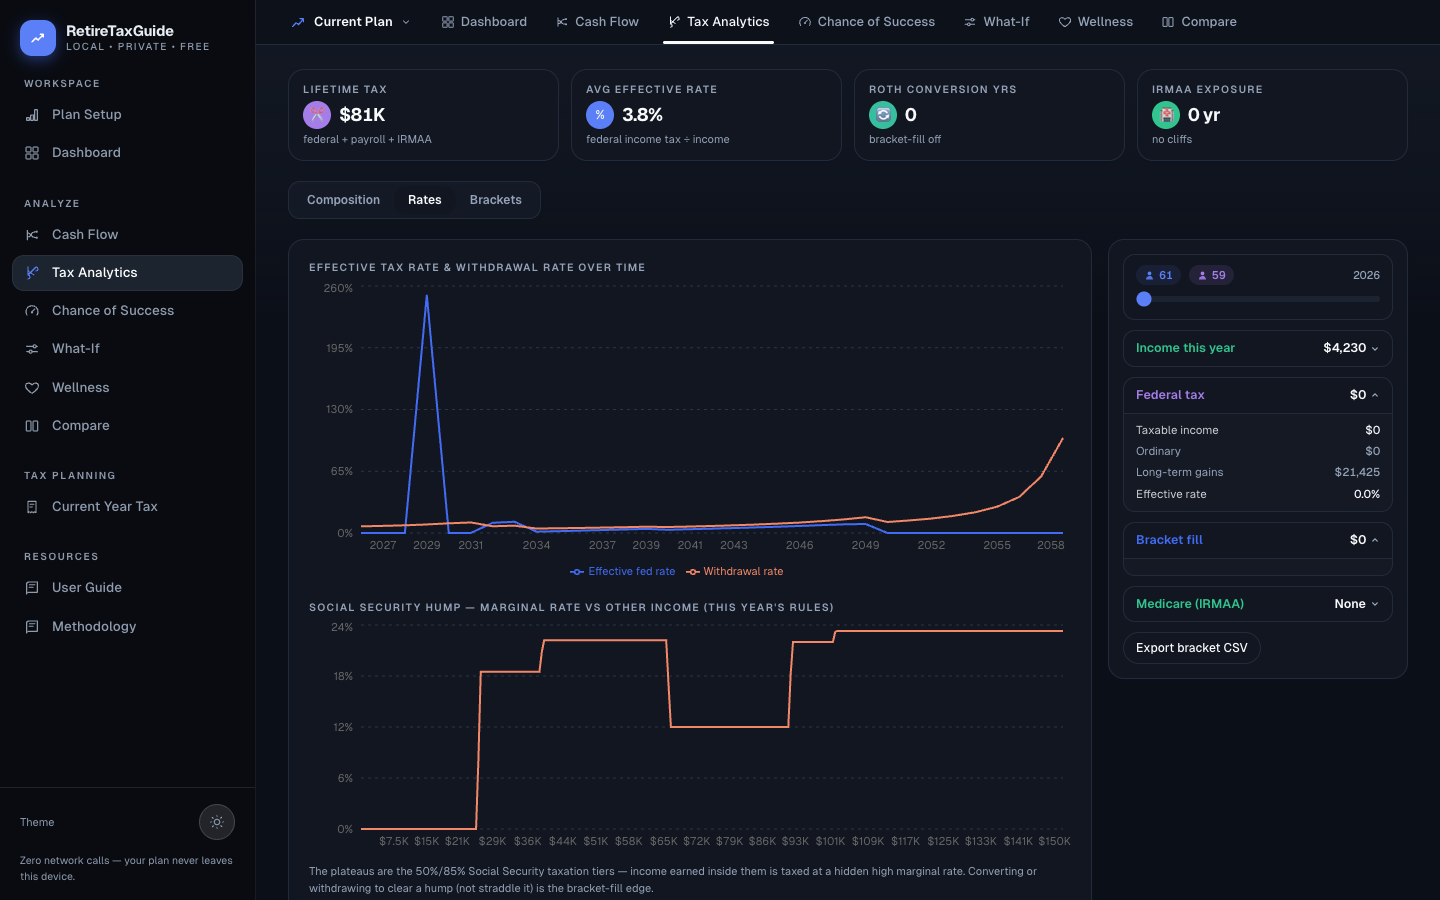Open the Compare top tab
The width and height of the screenshot is (1440, 900).
1199,22
